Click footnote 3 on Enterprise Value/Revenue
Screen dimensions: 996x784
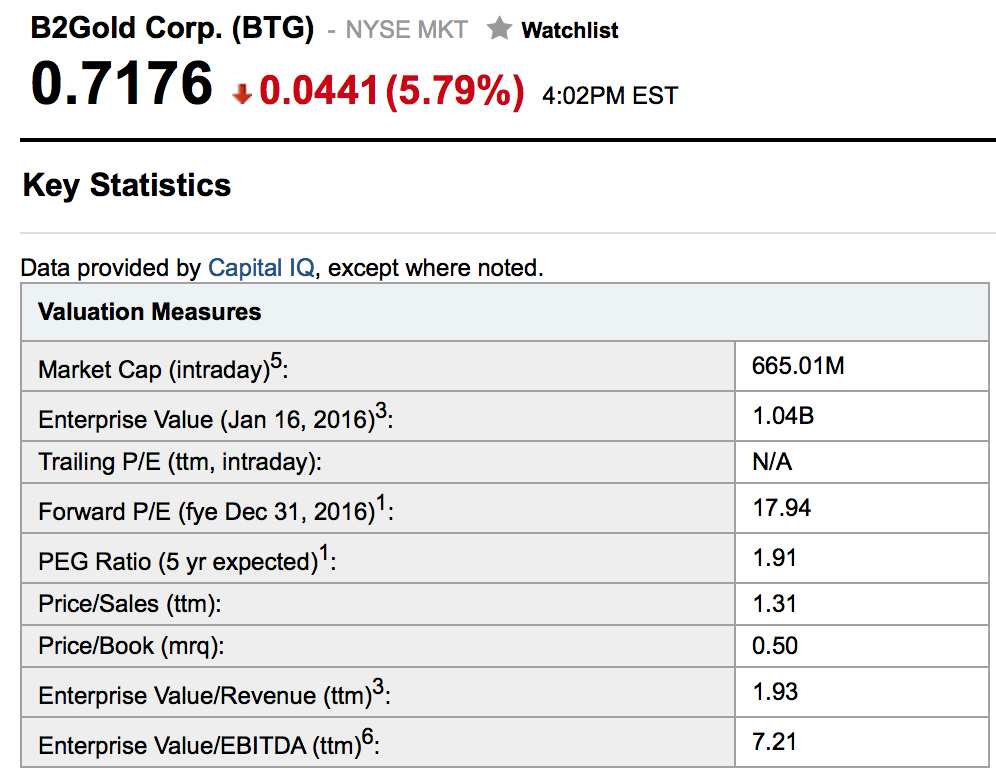click(x=377, y=687)
